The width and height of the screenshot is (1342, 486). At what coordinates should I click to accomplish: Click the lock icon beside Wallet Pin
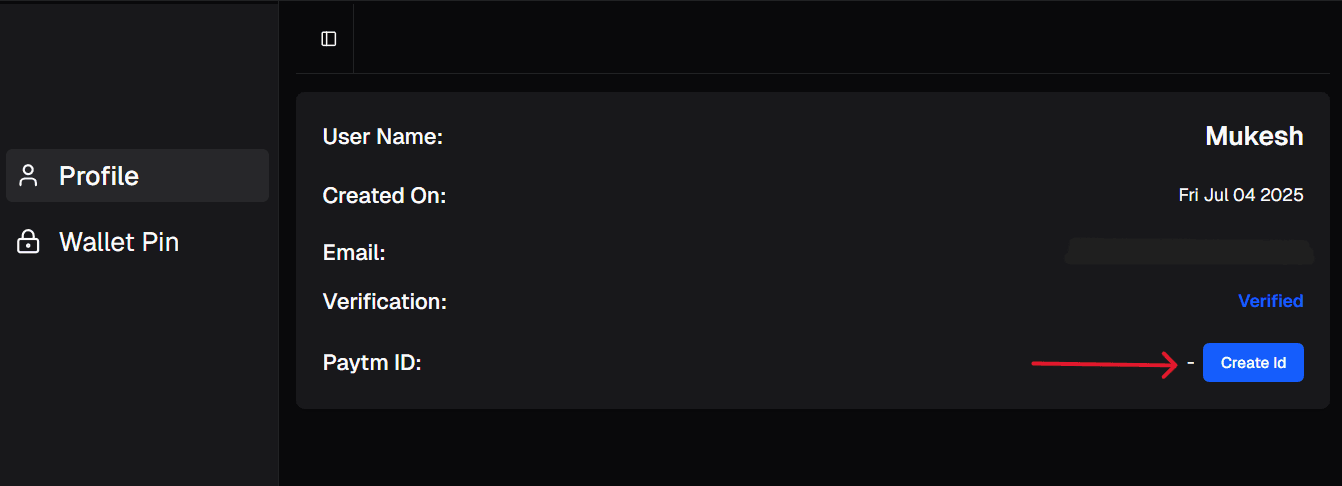[x=29, y=242]
